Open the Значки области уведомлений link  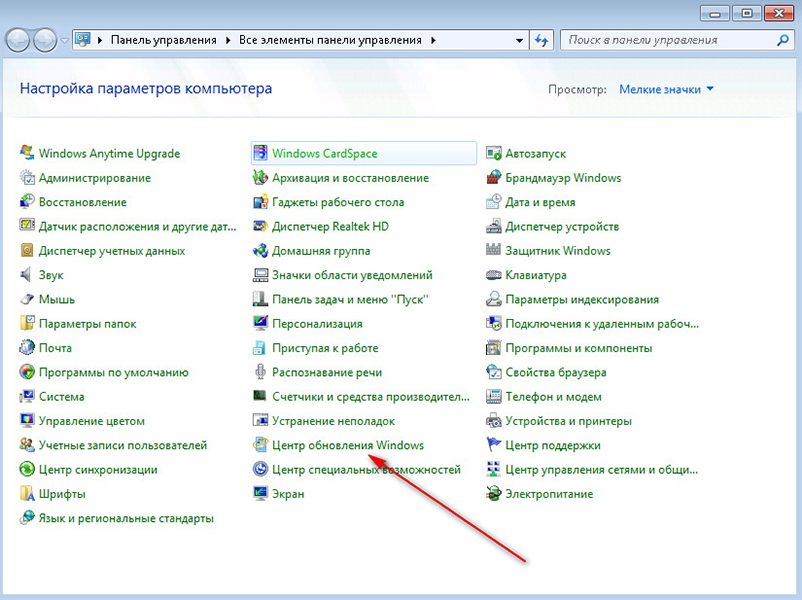(352, 275)
